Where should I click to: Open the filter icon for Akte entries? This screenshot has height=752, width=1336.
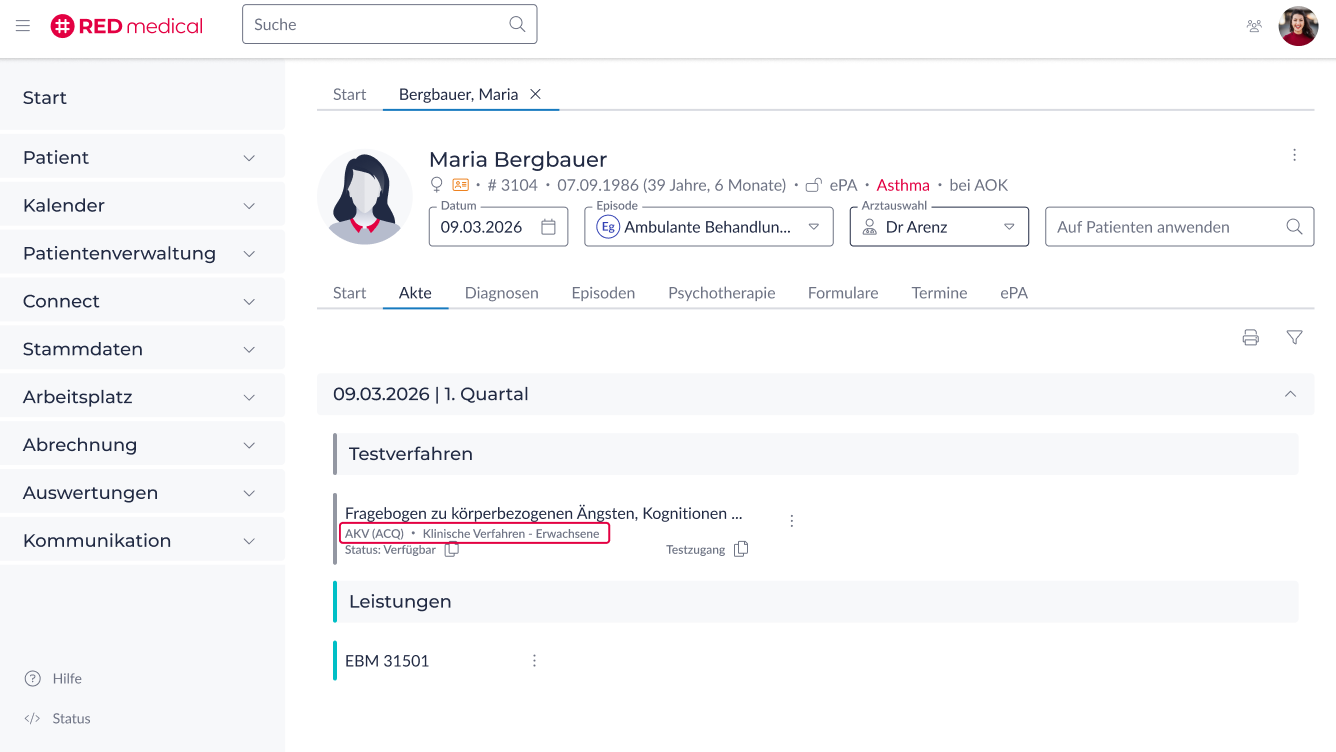pyautogui.click(x=1294, y=338)
